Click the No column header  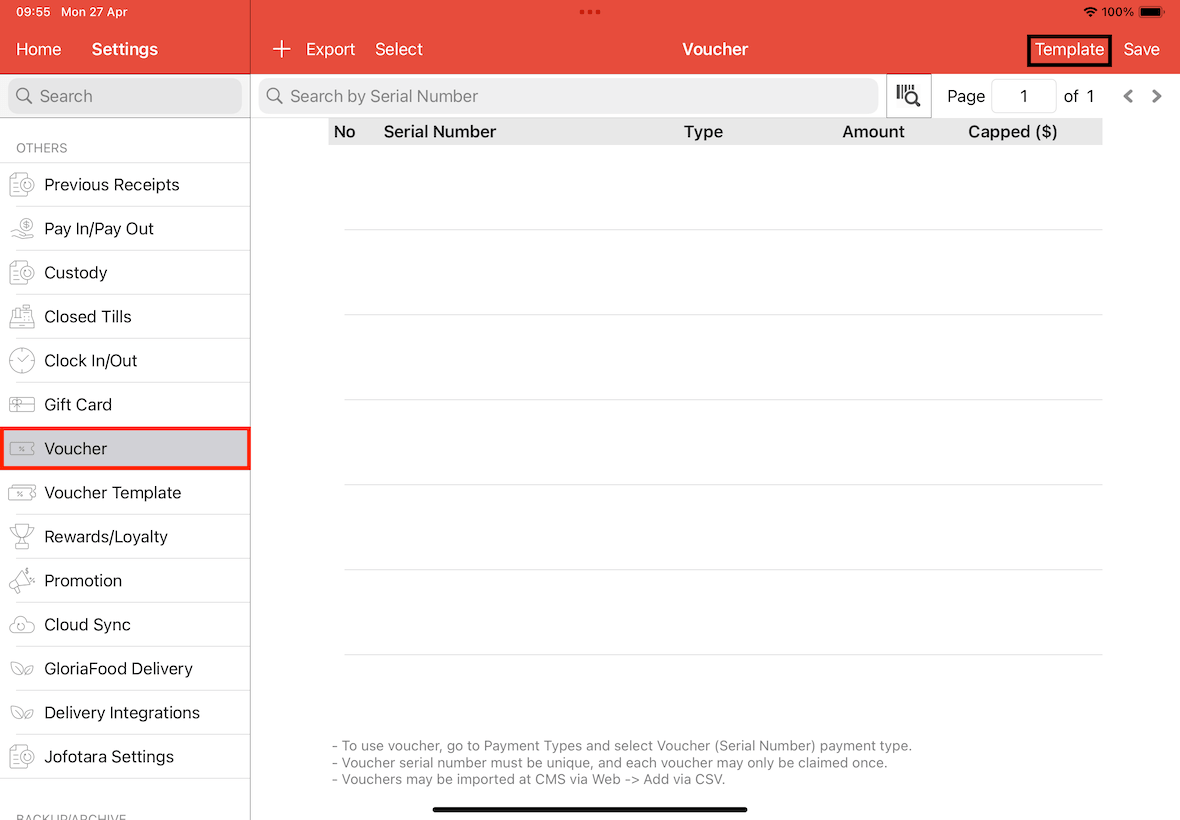[345, 132]
